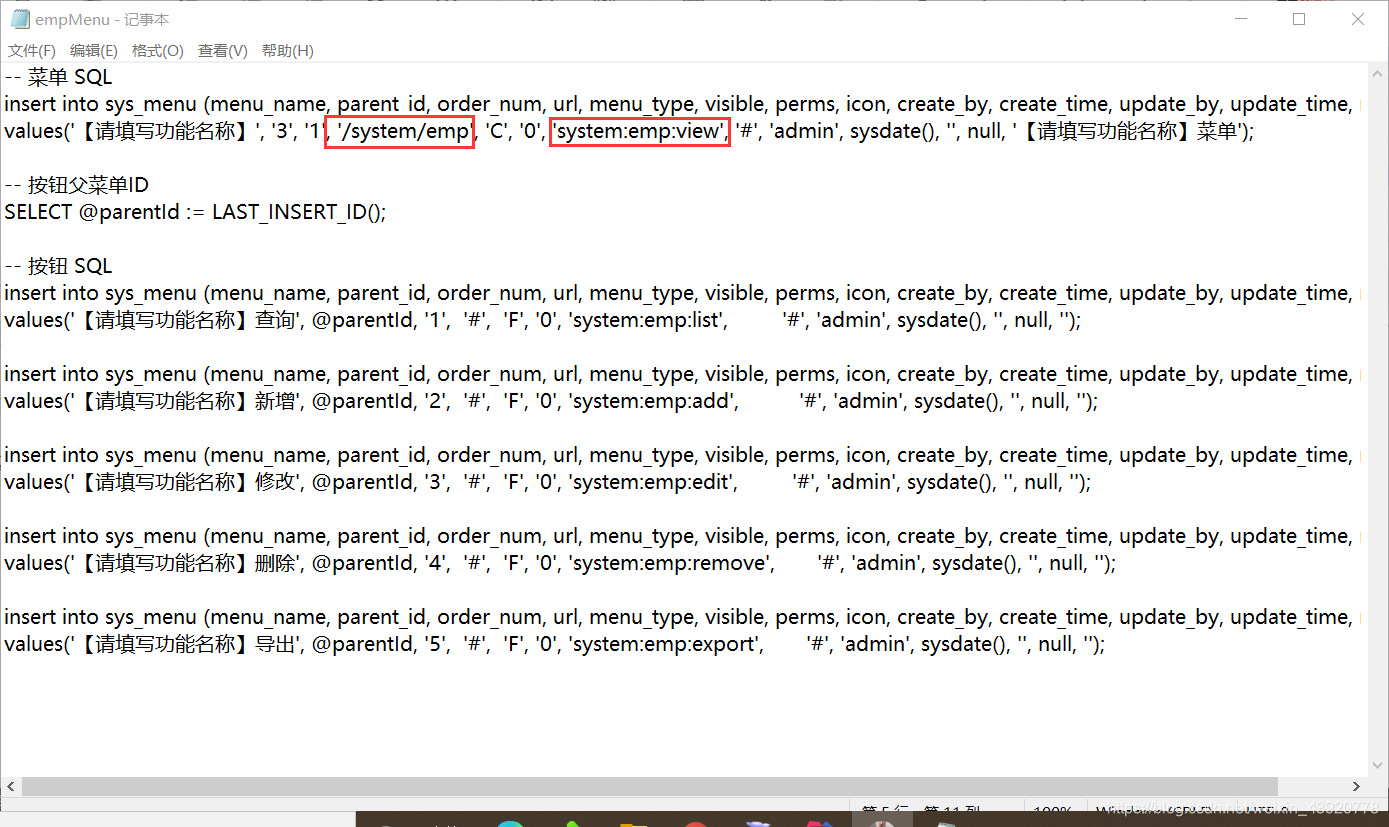Click the Notepad icon in the title bar
The image size is (1389, 827).
tap(19, 19)
